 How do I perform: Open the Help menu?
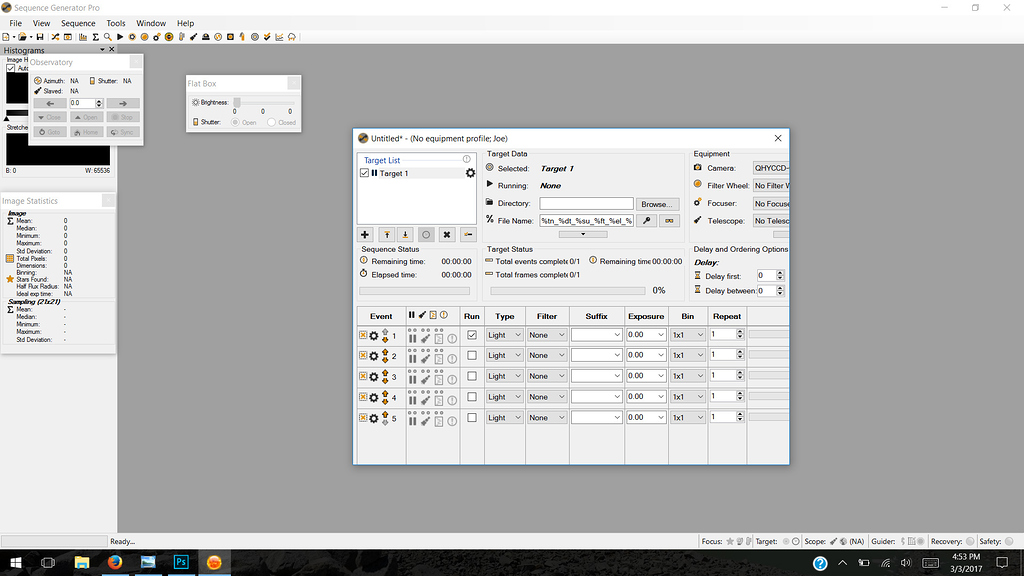(x=185, y=23)
